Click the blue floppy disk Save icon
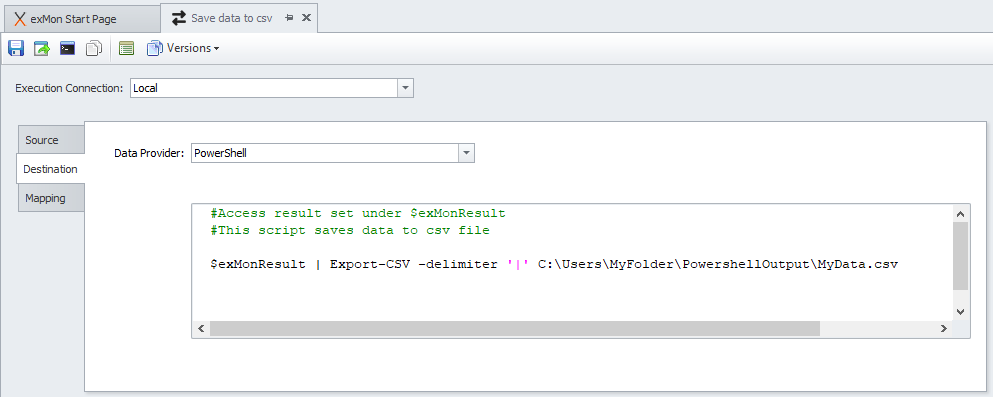Image resolution: width=993 pixels, height=397 pixels. click(x=16, y=48)
